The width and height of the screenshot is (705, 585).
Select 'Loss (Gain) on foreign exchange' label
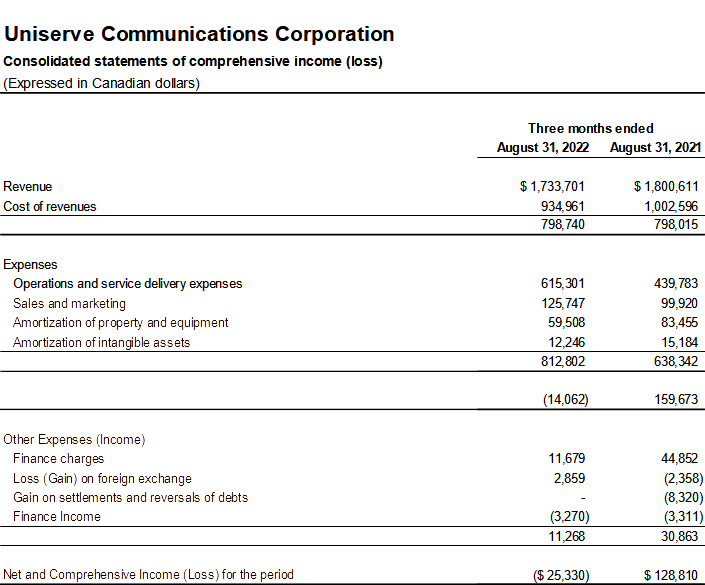pyautogui.click(x=103, y=478)
